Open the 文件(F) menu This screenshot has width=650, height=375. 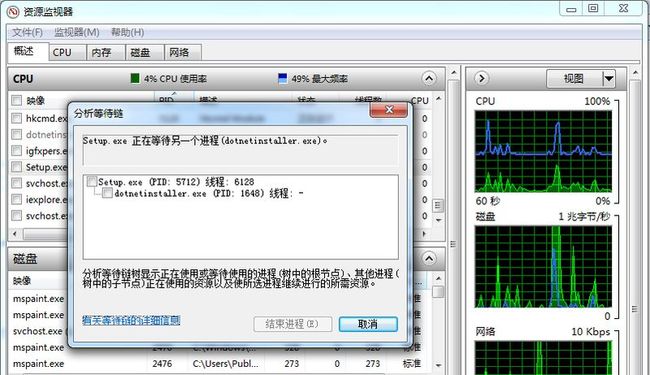pyautogui.click(x=27, y=32)
